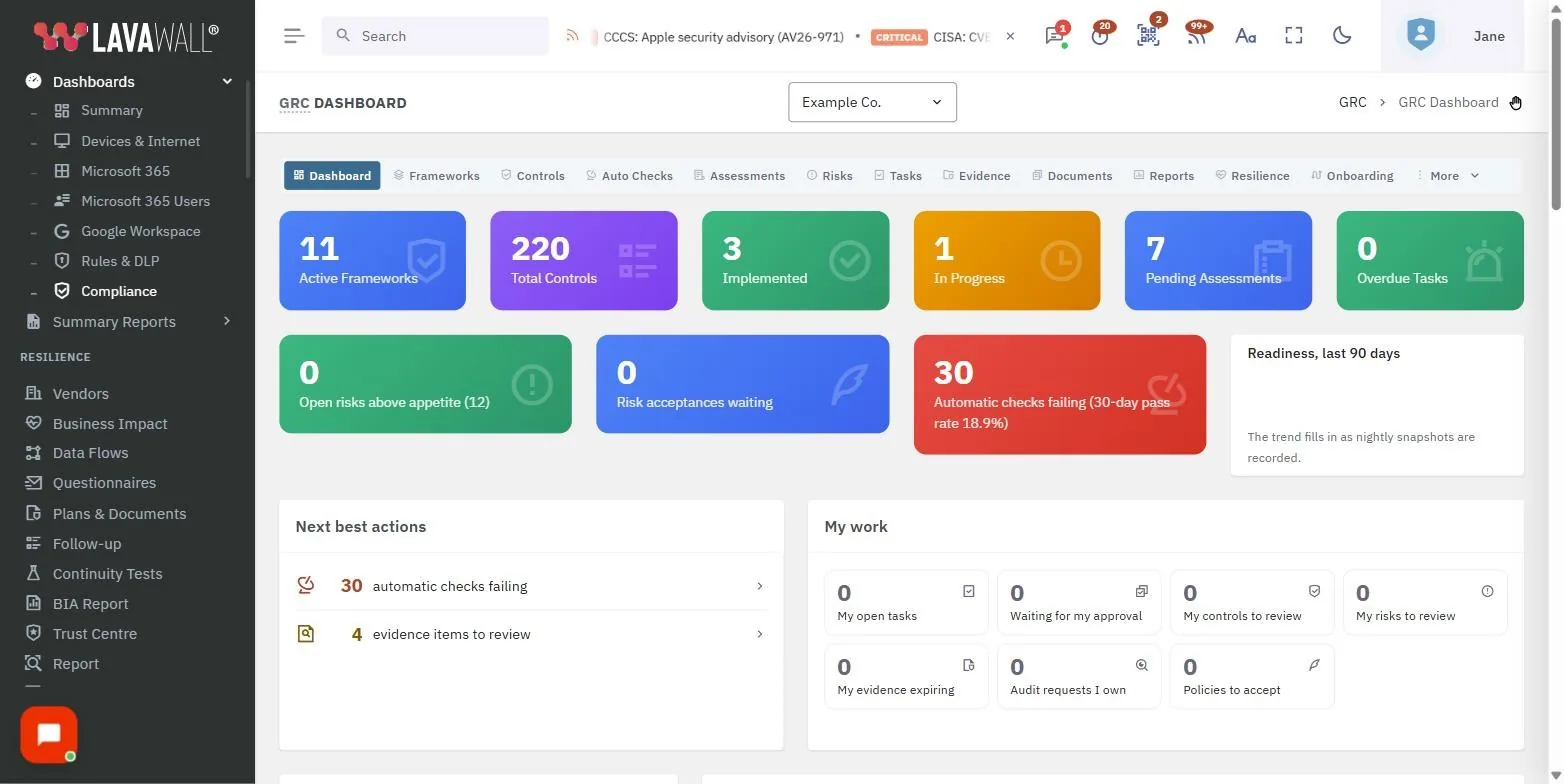Open the chat messages icon in header
Image resolution: width=1564 pixels, height=784 pixels.
pos(1054,36)
